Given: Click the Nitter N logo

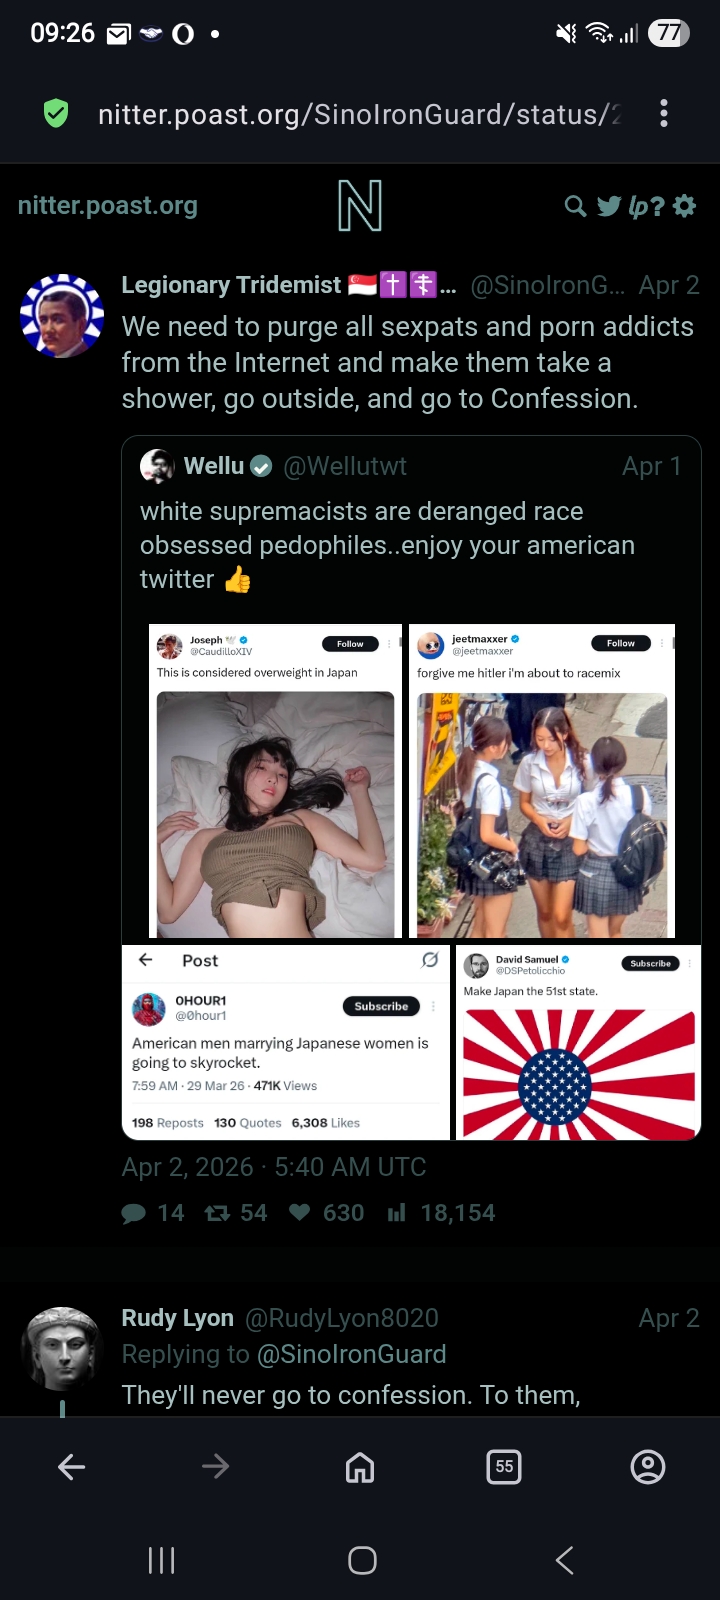Looking at the screenshot, I should pos(360,206).
